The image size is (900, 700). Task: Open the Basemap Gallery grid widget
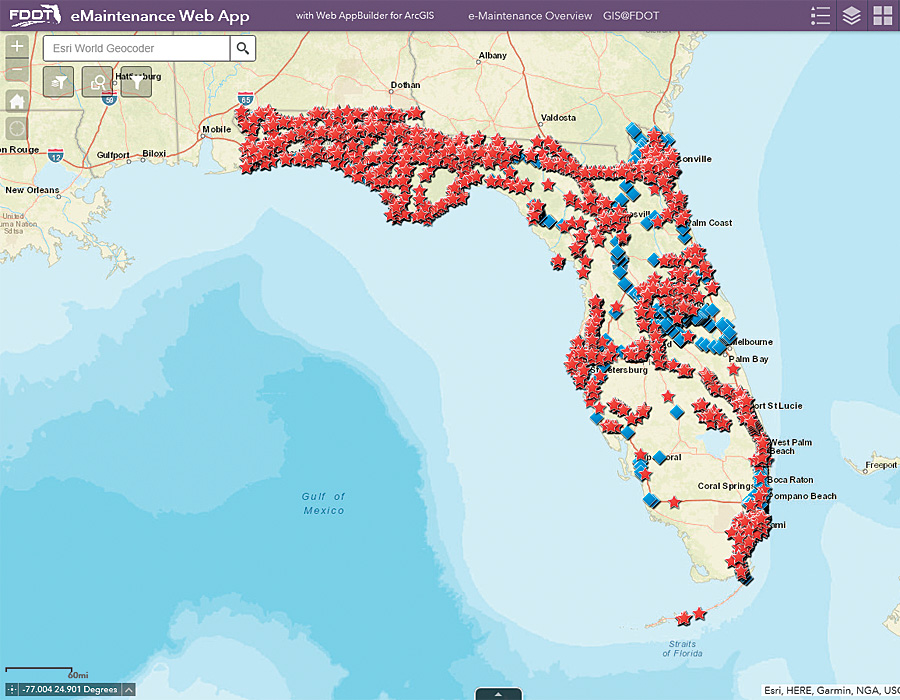tap(883, 15)
